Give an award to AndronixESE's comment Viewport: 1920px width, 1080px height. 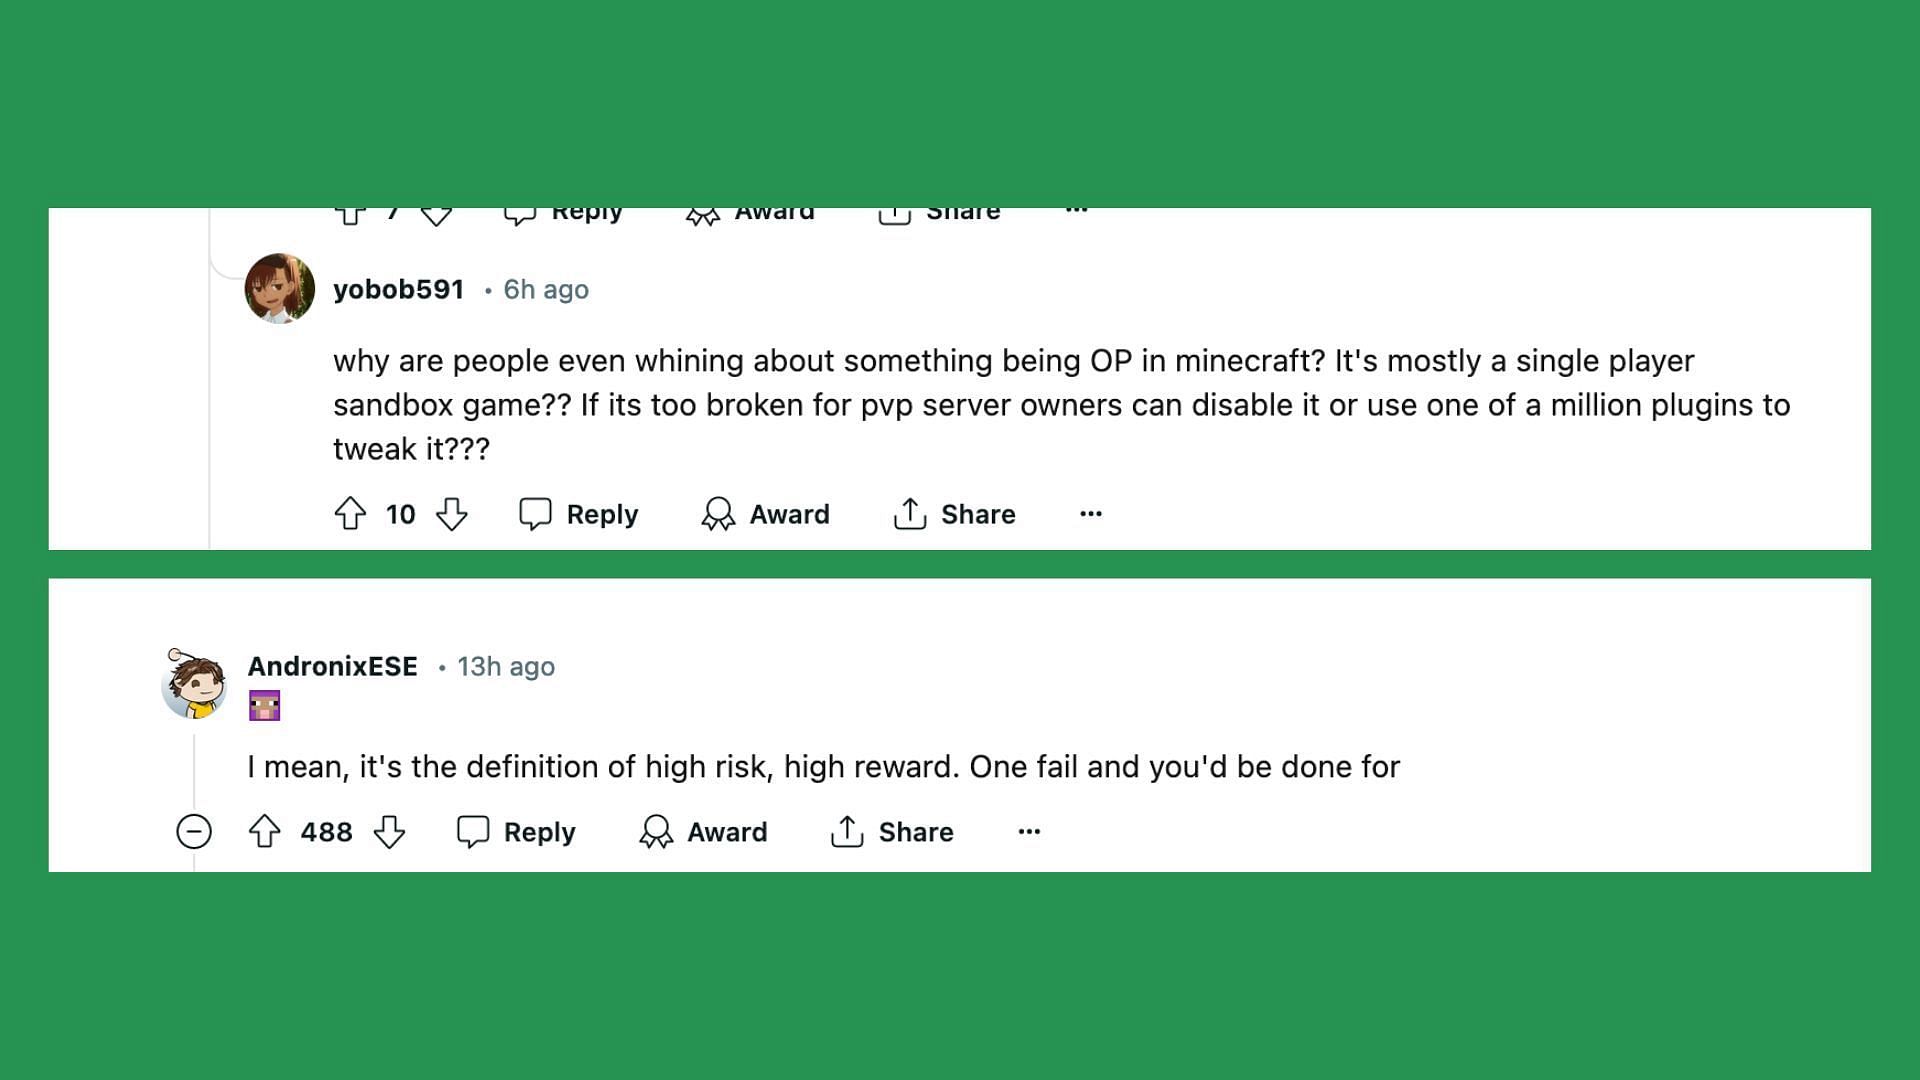click(x=703, y=832)
